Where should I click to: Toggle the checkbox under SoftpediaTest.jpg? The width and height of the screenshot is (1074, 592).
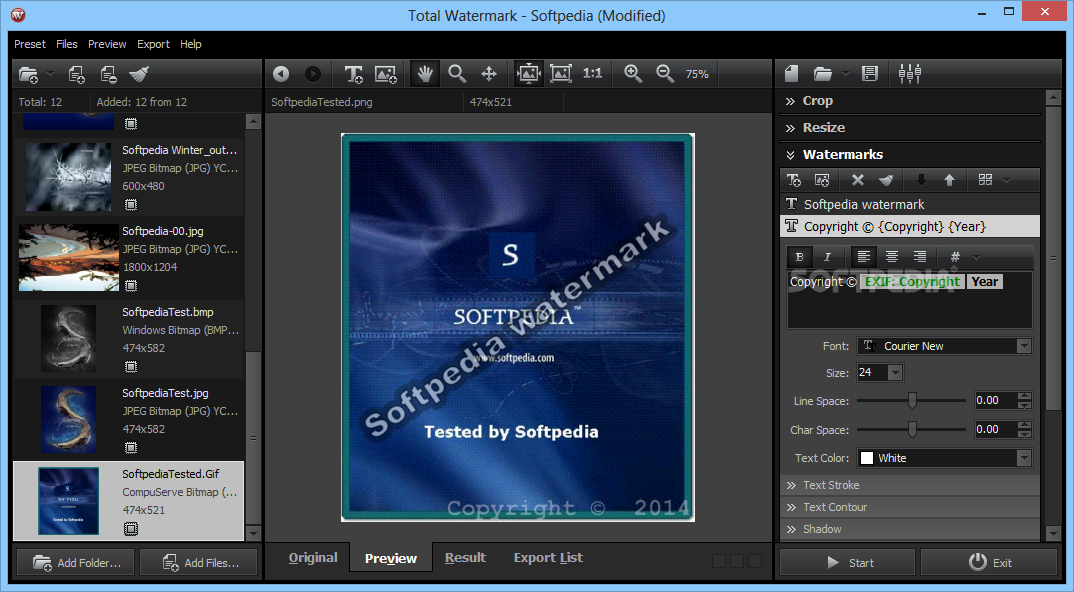click(131, 447)
